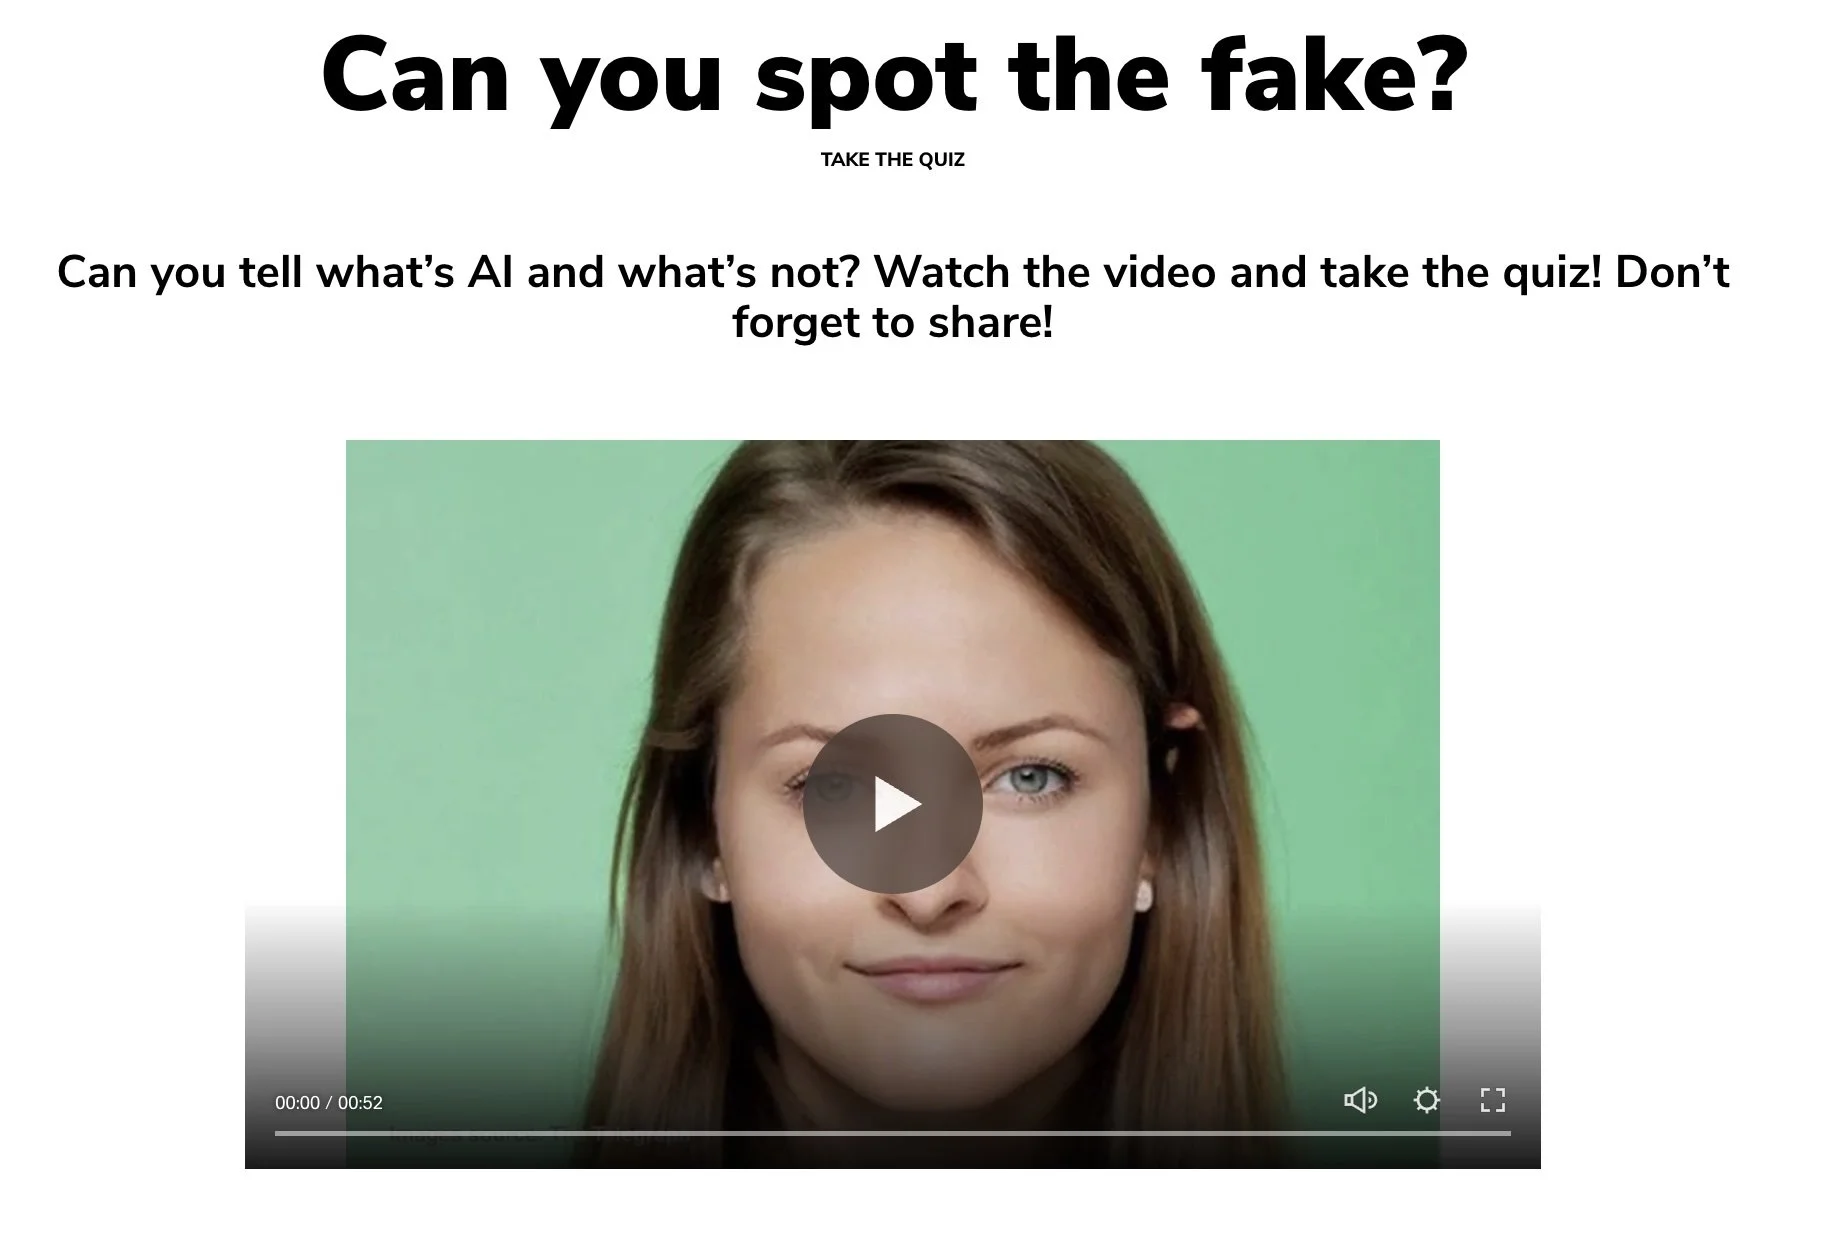The height and width of the screenshot is (1256, 1836).
Task: Click the 00:52 total duration label
Action: [x=360, y=1103]
